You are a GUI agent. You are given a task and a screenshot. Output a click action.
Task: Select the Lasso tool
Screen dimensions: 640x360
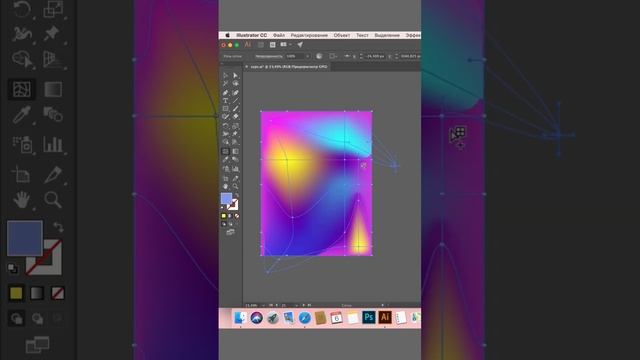point(236,83)
